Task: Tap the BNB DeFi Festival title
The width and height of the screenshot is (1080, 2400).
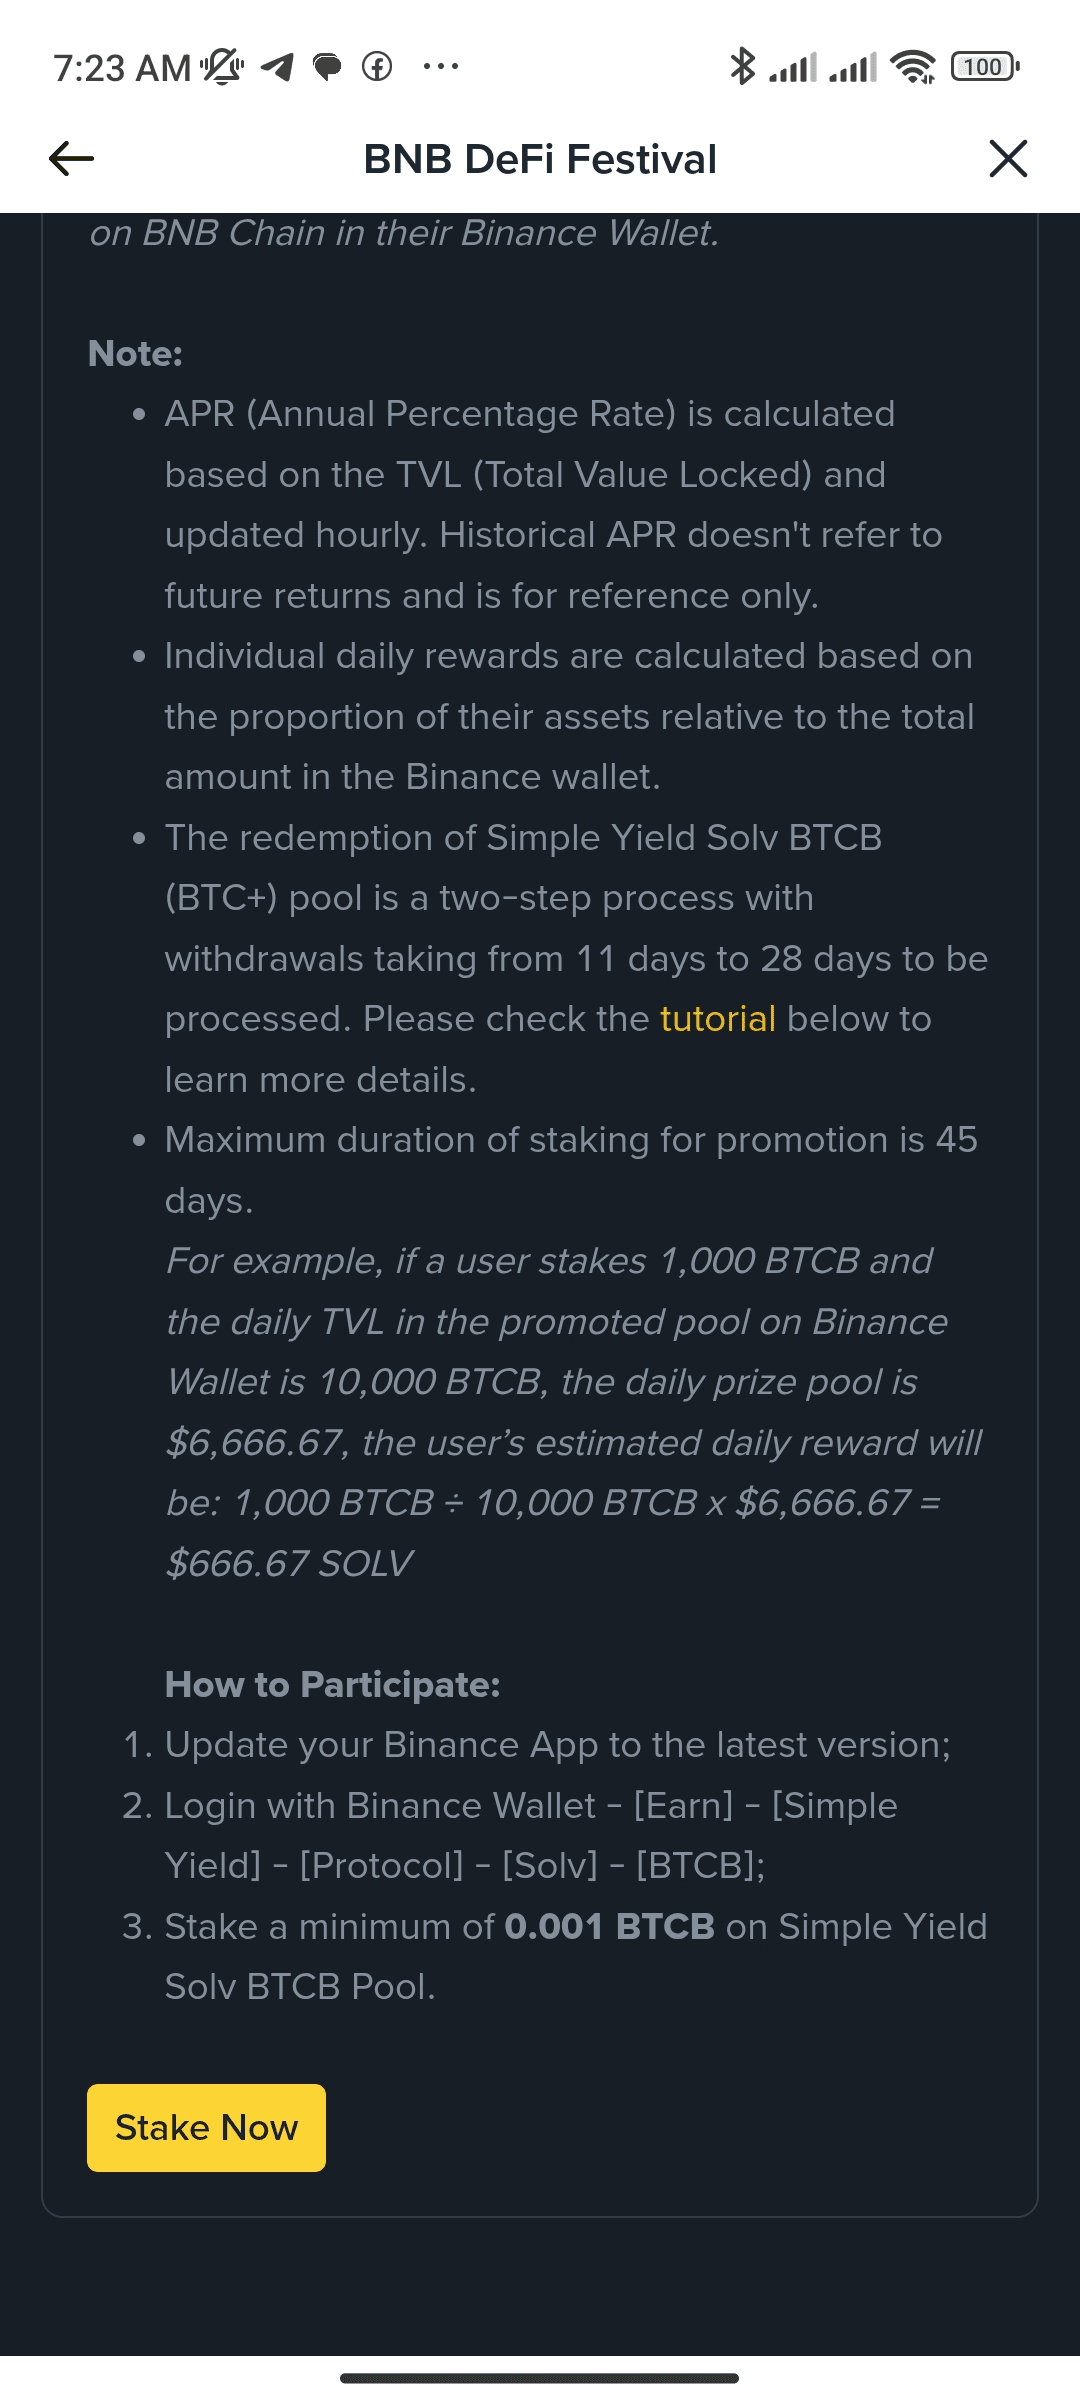Action: coord(540,159)
